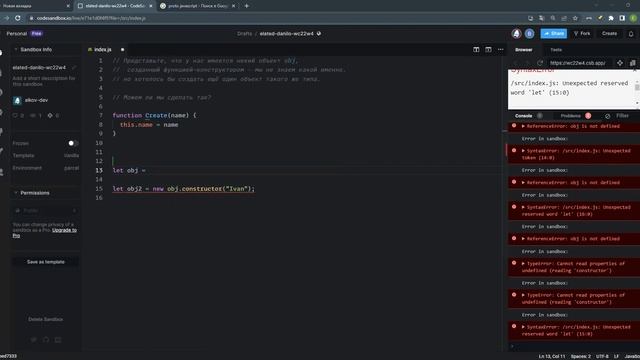This screenshot has height=360, width=640.
Task: Close the SyntaxError overlay
Action: point(635,70)
